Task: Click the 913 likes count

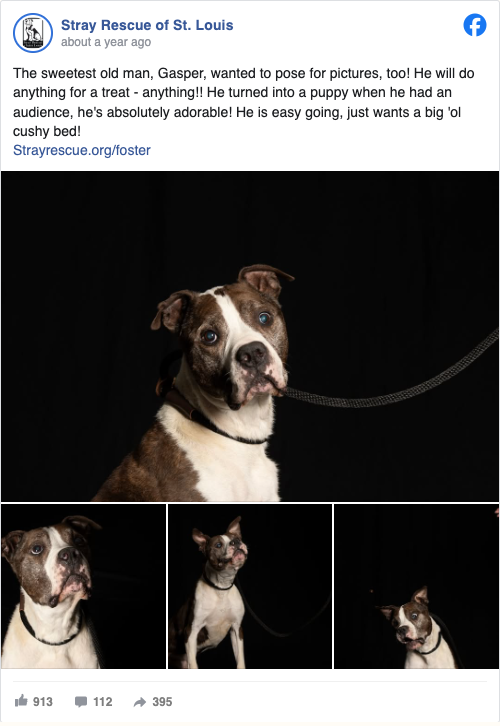Action: [x=43, y=702]
